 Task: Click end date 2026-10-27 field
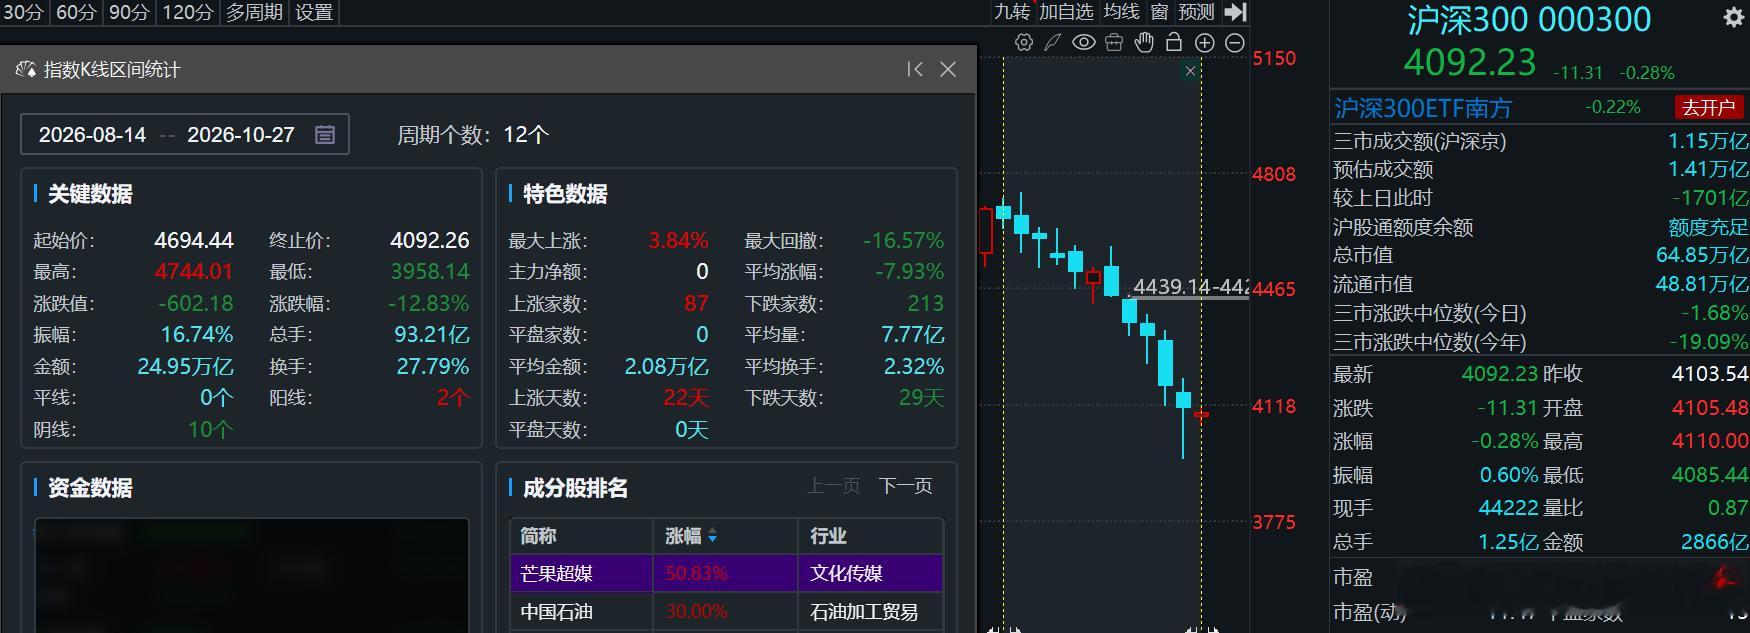click(x=241, y=135)
